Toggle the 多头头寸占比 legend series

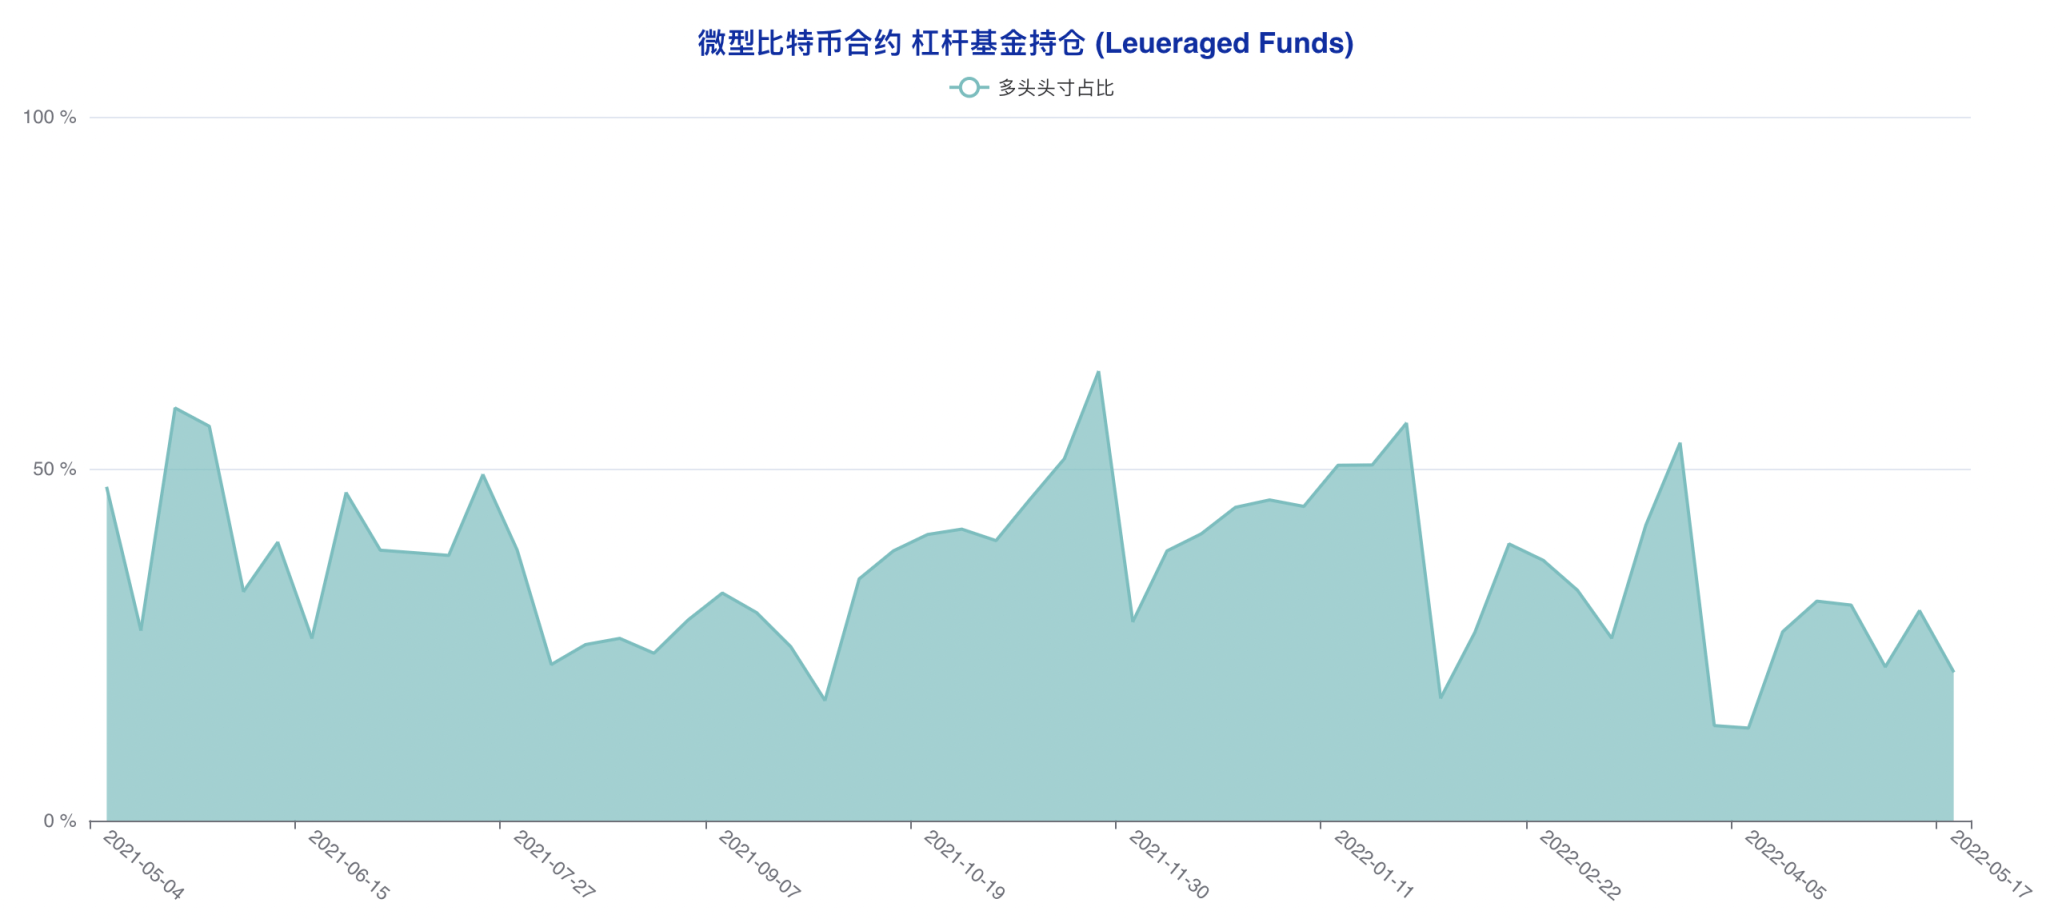coord(1032,88)
